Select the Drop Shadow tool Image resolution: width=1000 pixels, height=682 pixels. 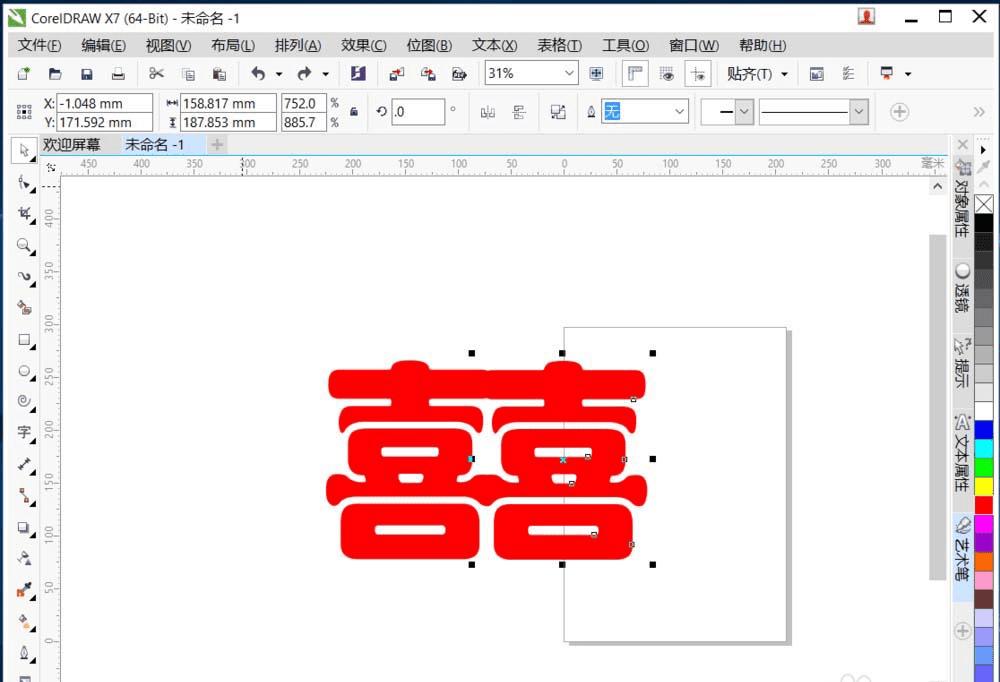point(24,528)
